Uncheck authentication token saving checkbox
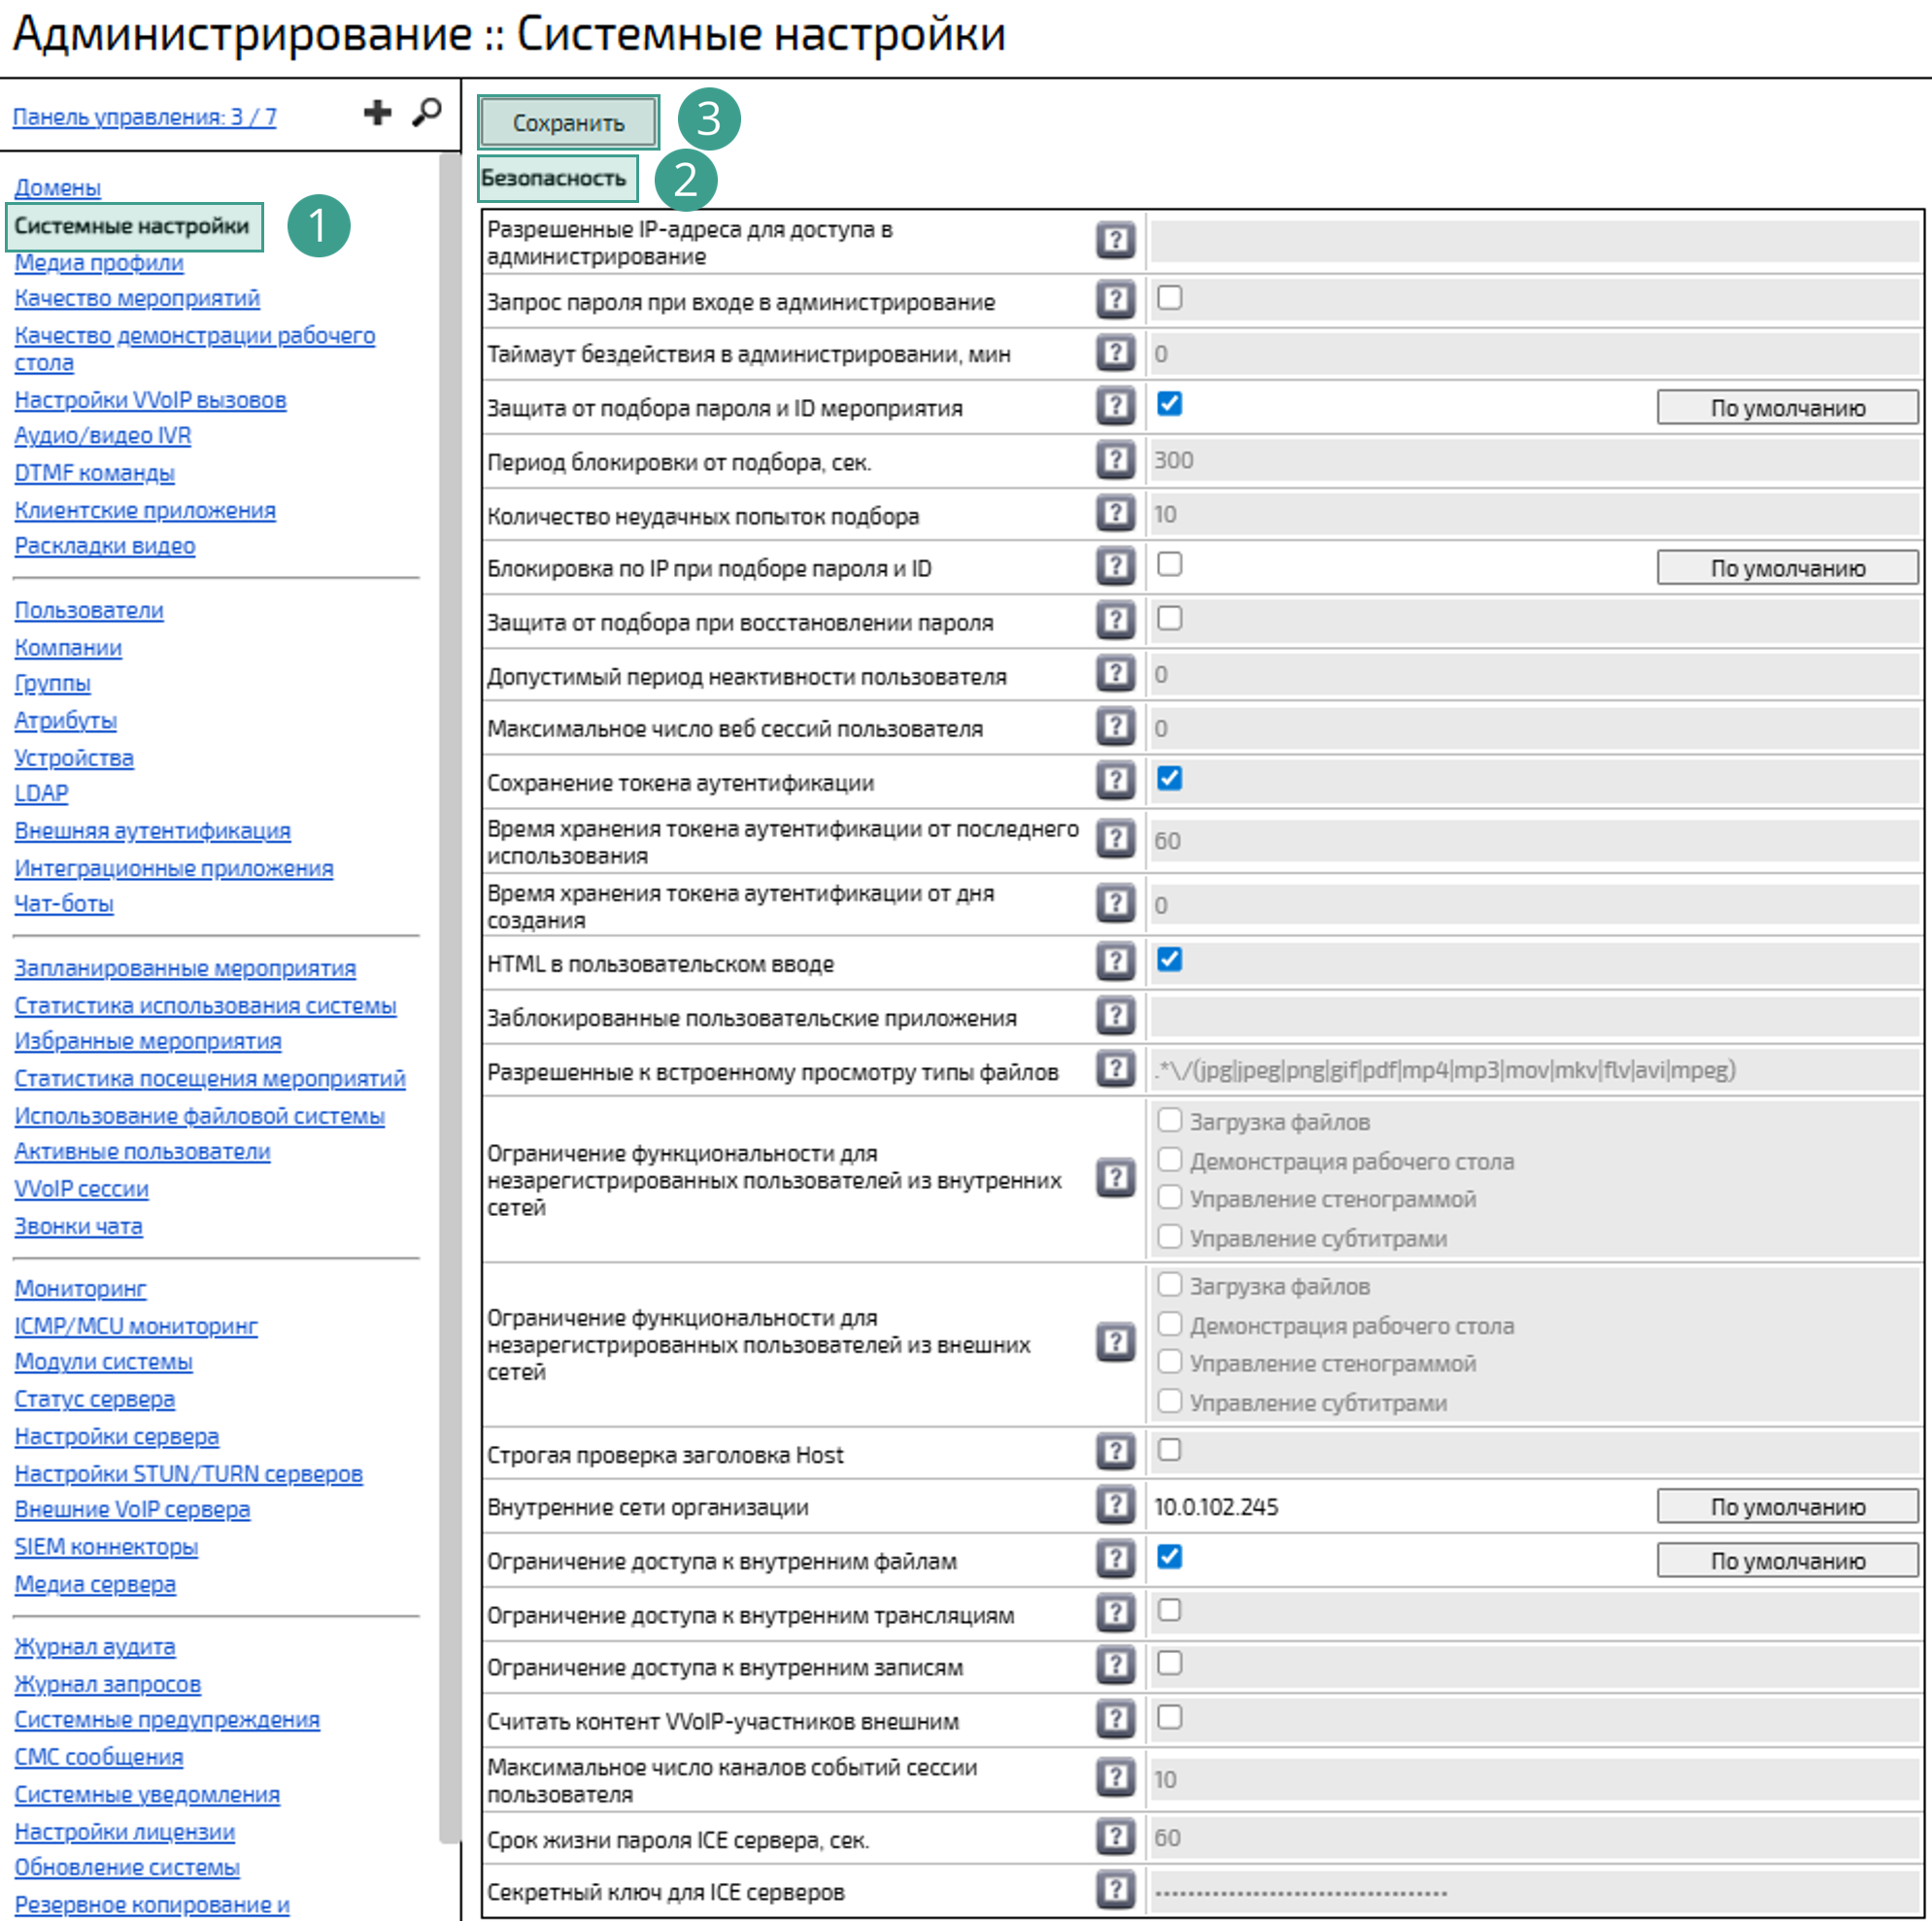Viewport: 1932px width, 1921px height. click(1169, 779)
